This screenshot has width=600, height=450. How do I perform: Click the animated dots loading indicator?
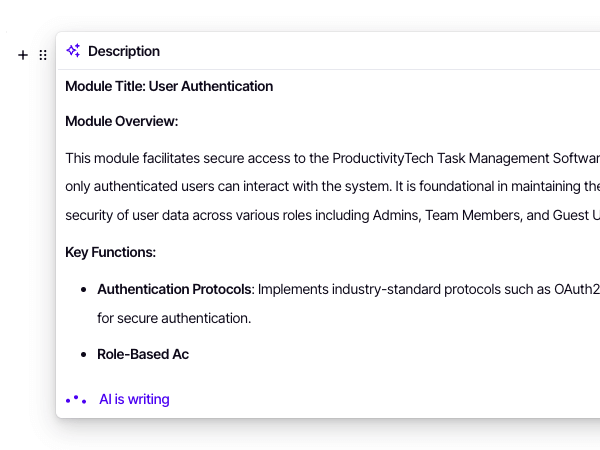click(76, 400)
